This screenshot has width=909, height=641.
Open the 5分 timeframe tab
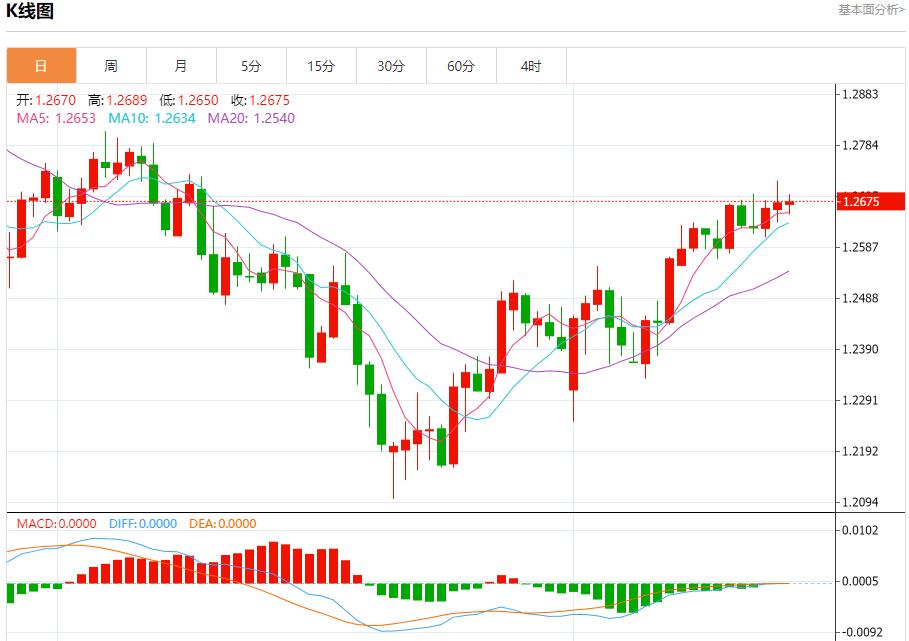coord(251,66)
